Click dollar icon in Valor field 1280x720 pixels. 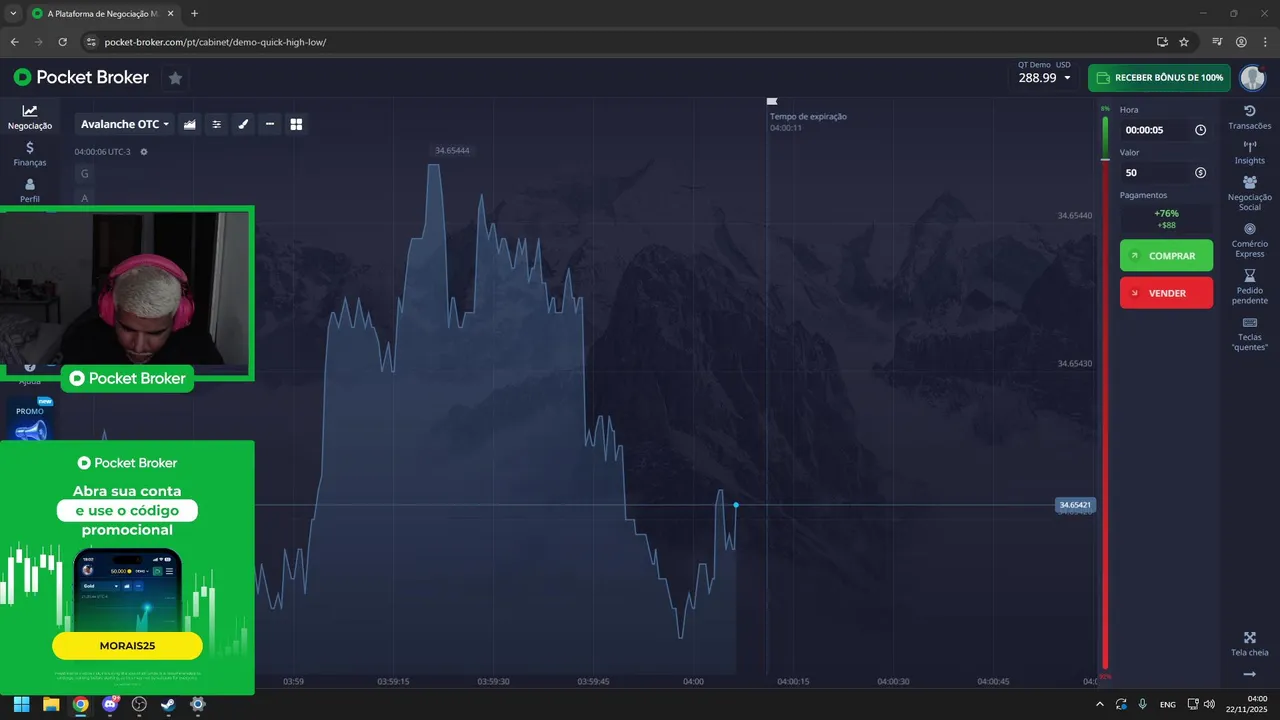1200,173
